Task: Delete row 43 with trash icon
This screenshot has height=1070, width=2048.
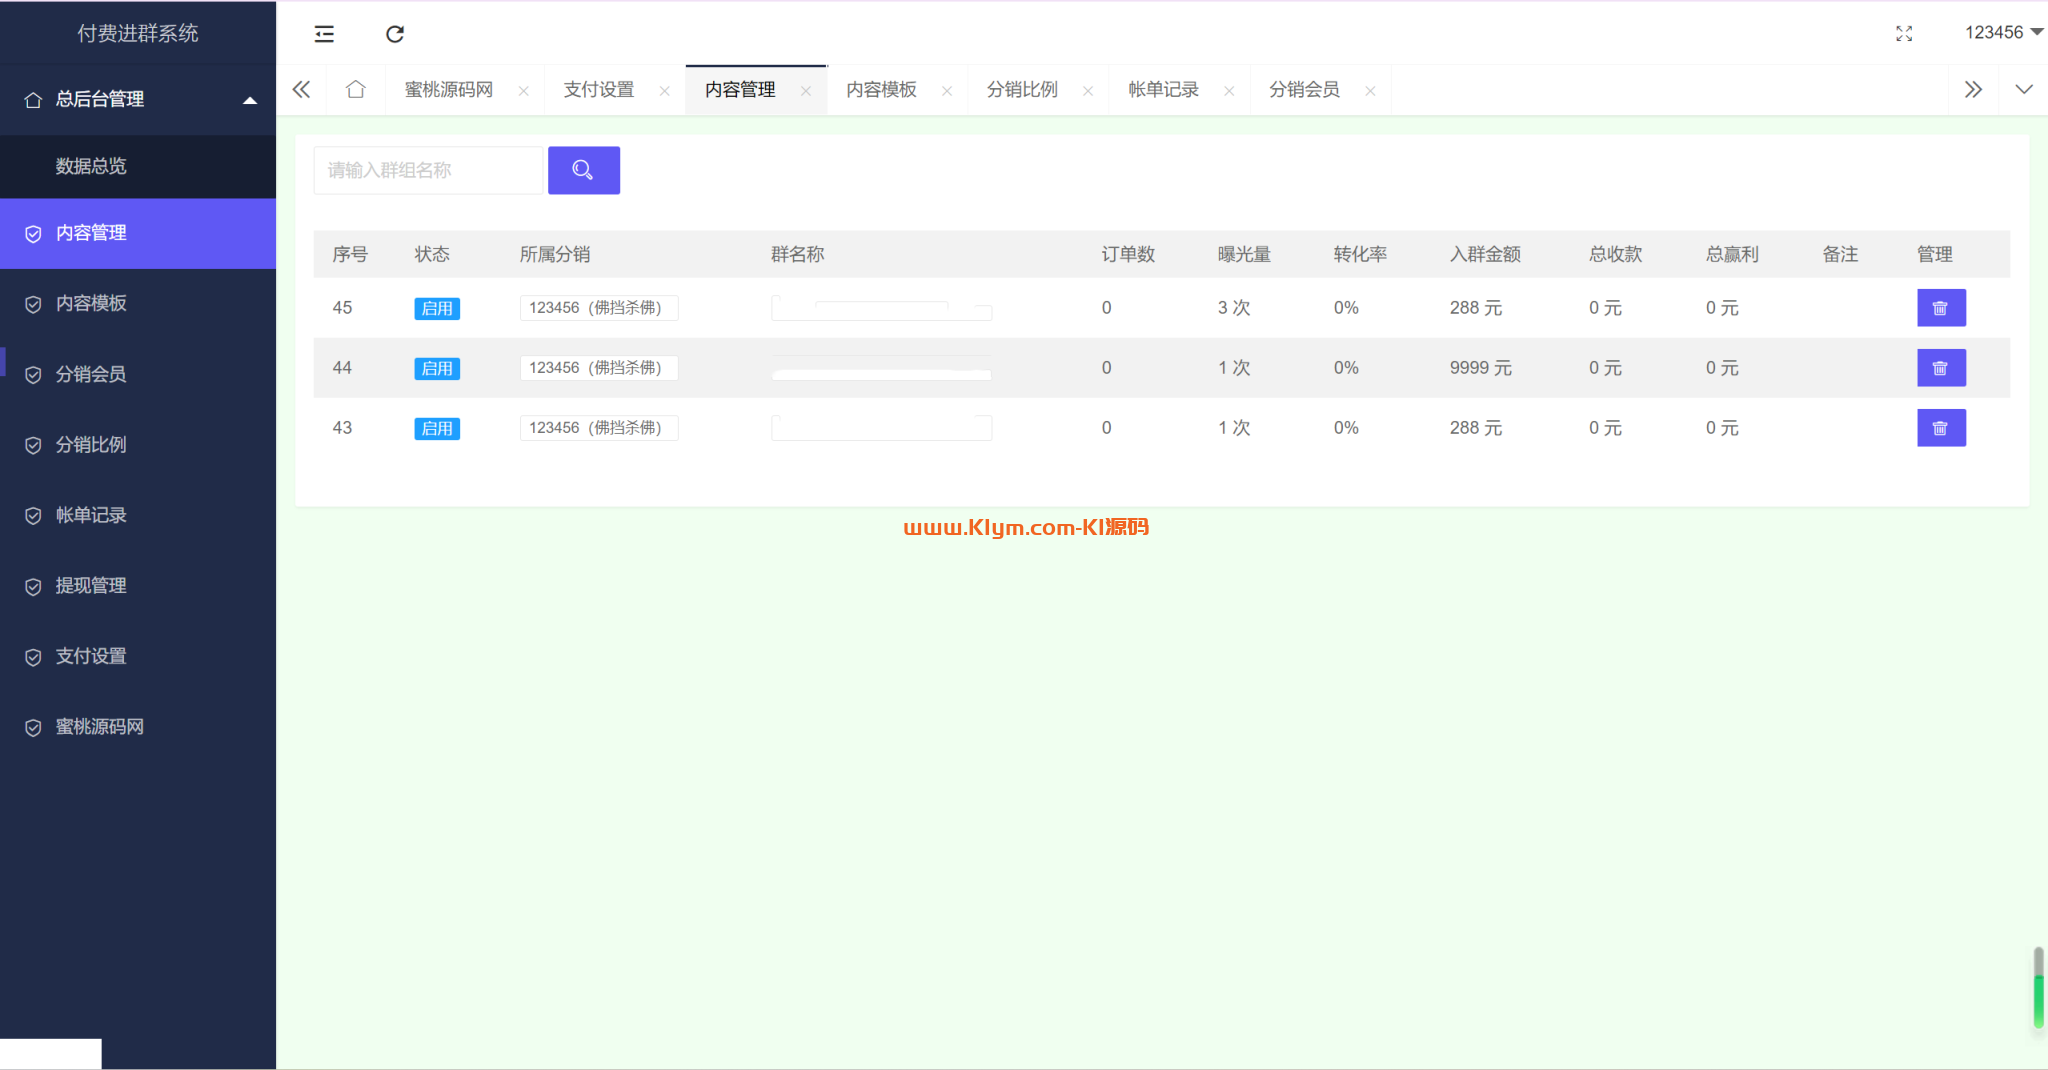Action: click(x=1940, y=428)
